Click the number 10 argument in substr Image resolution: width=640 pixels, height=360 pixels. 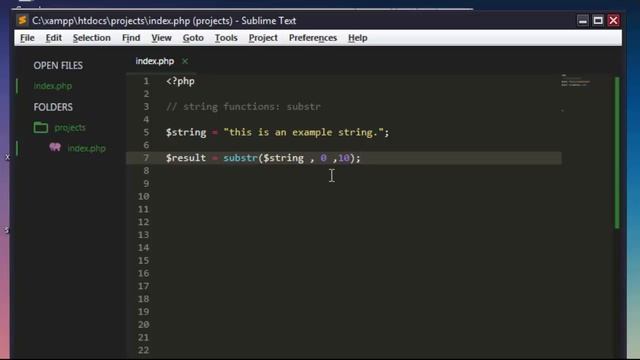click(344, 158)
